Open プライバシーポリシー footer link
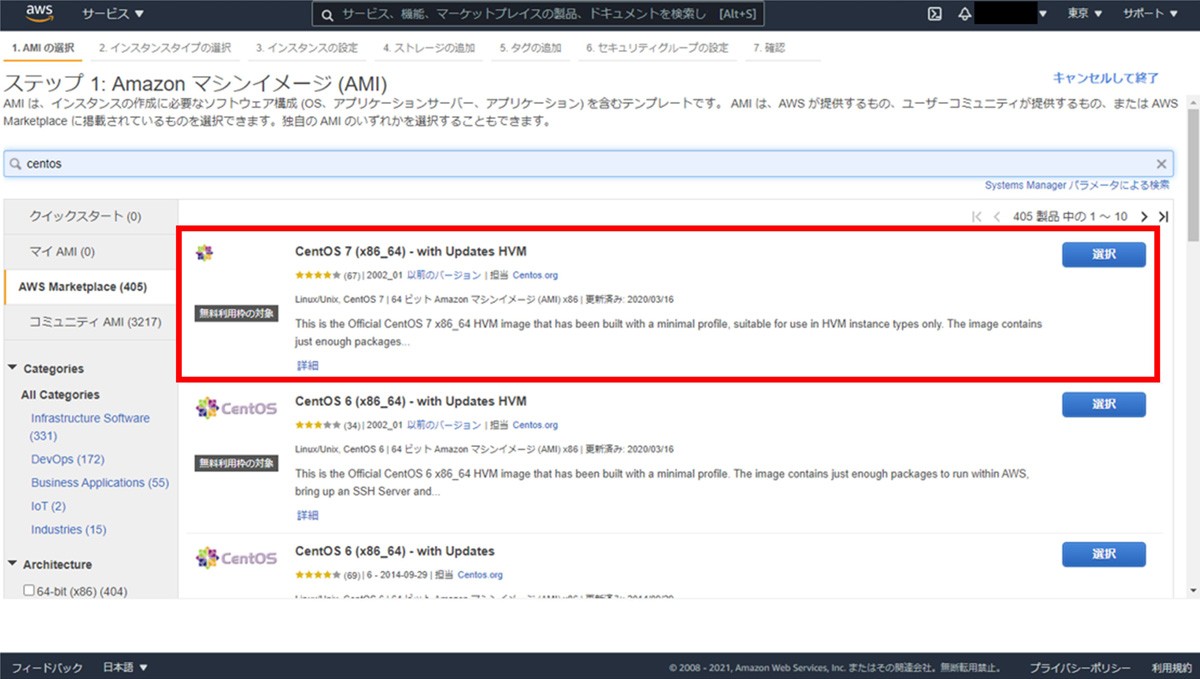Viewport: 1200px width, 679px height. 1080,667
